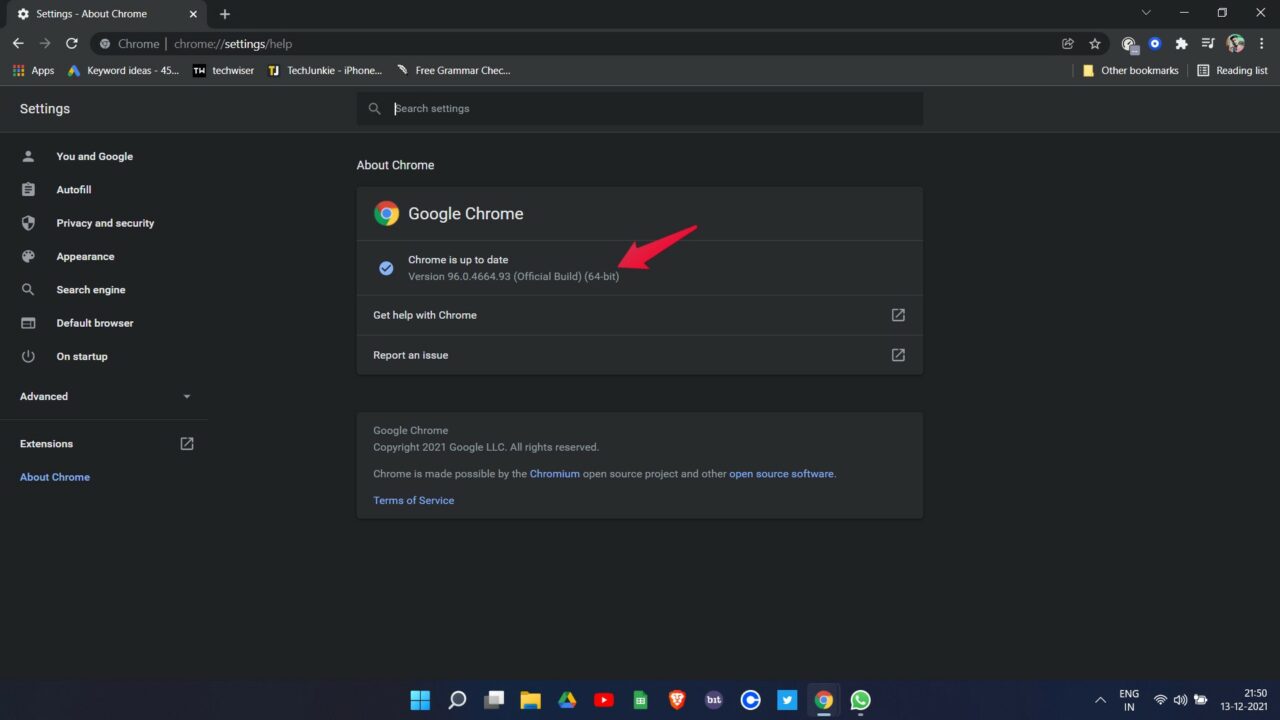Viewport: 1280px width, 720px height.
Task: Launch Google Sheets from the taskbar
Action: tap(641, 700)
